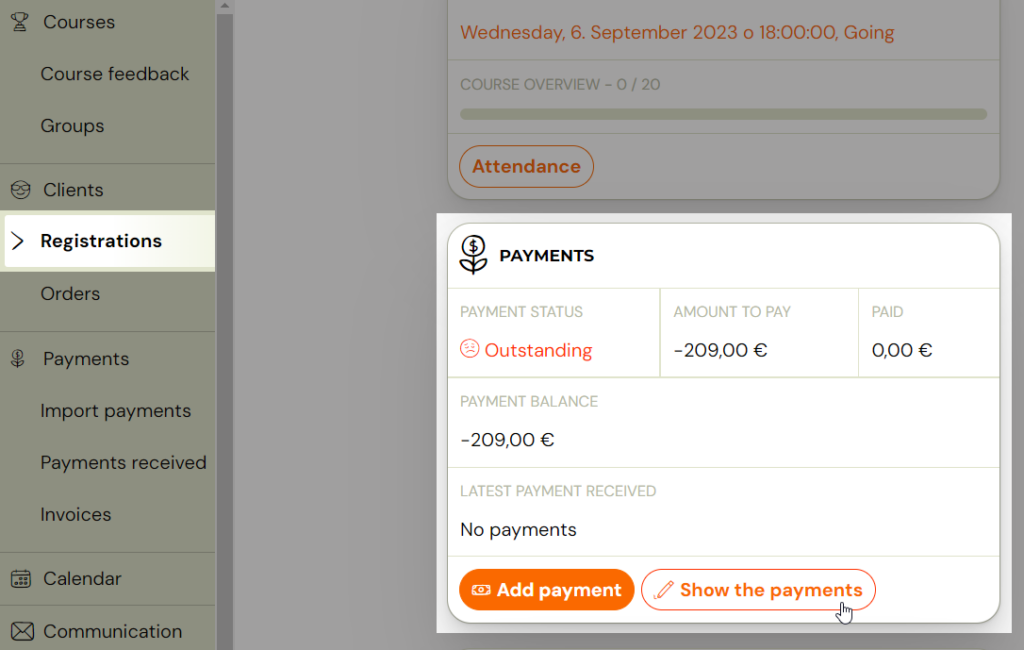Go to Import payments

click(116, 411)
